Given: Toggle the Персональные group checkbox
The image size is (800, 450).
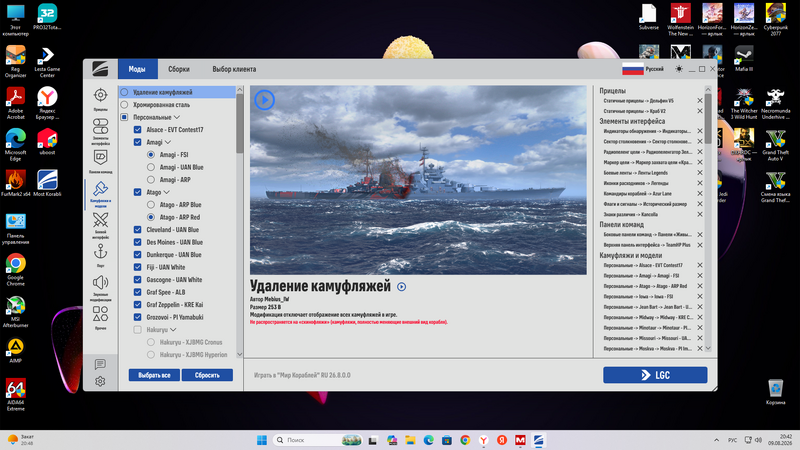Looking at the screenshot, I should pos(124,117).
